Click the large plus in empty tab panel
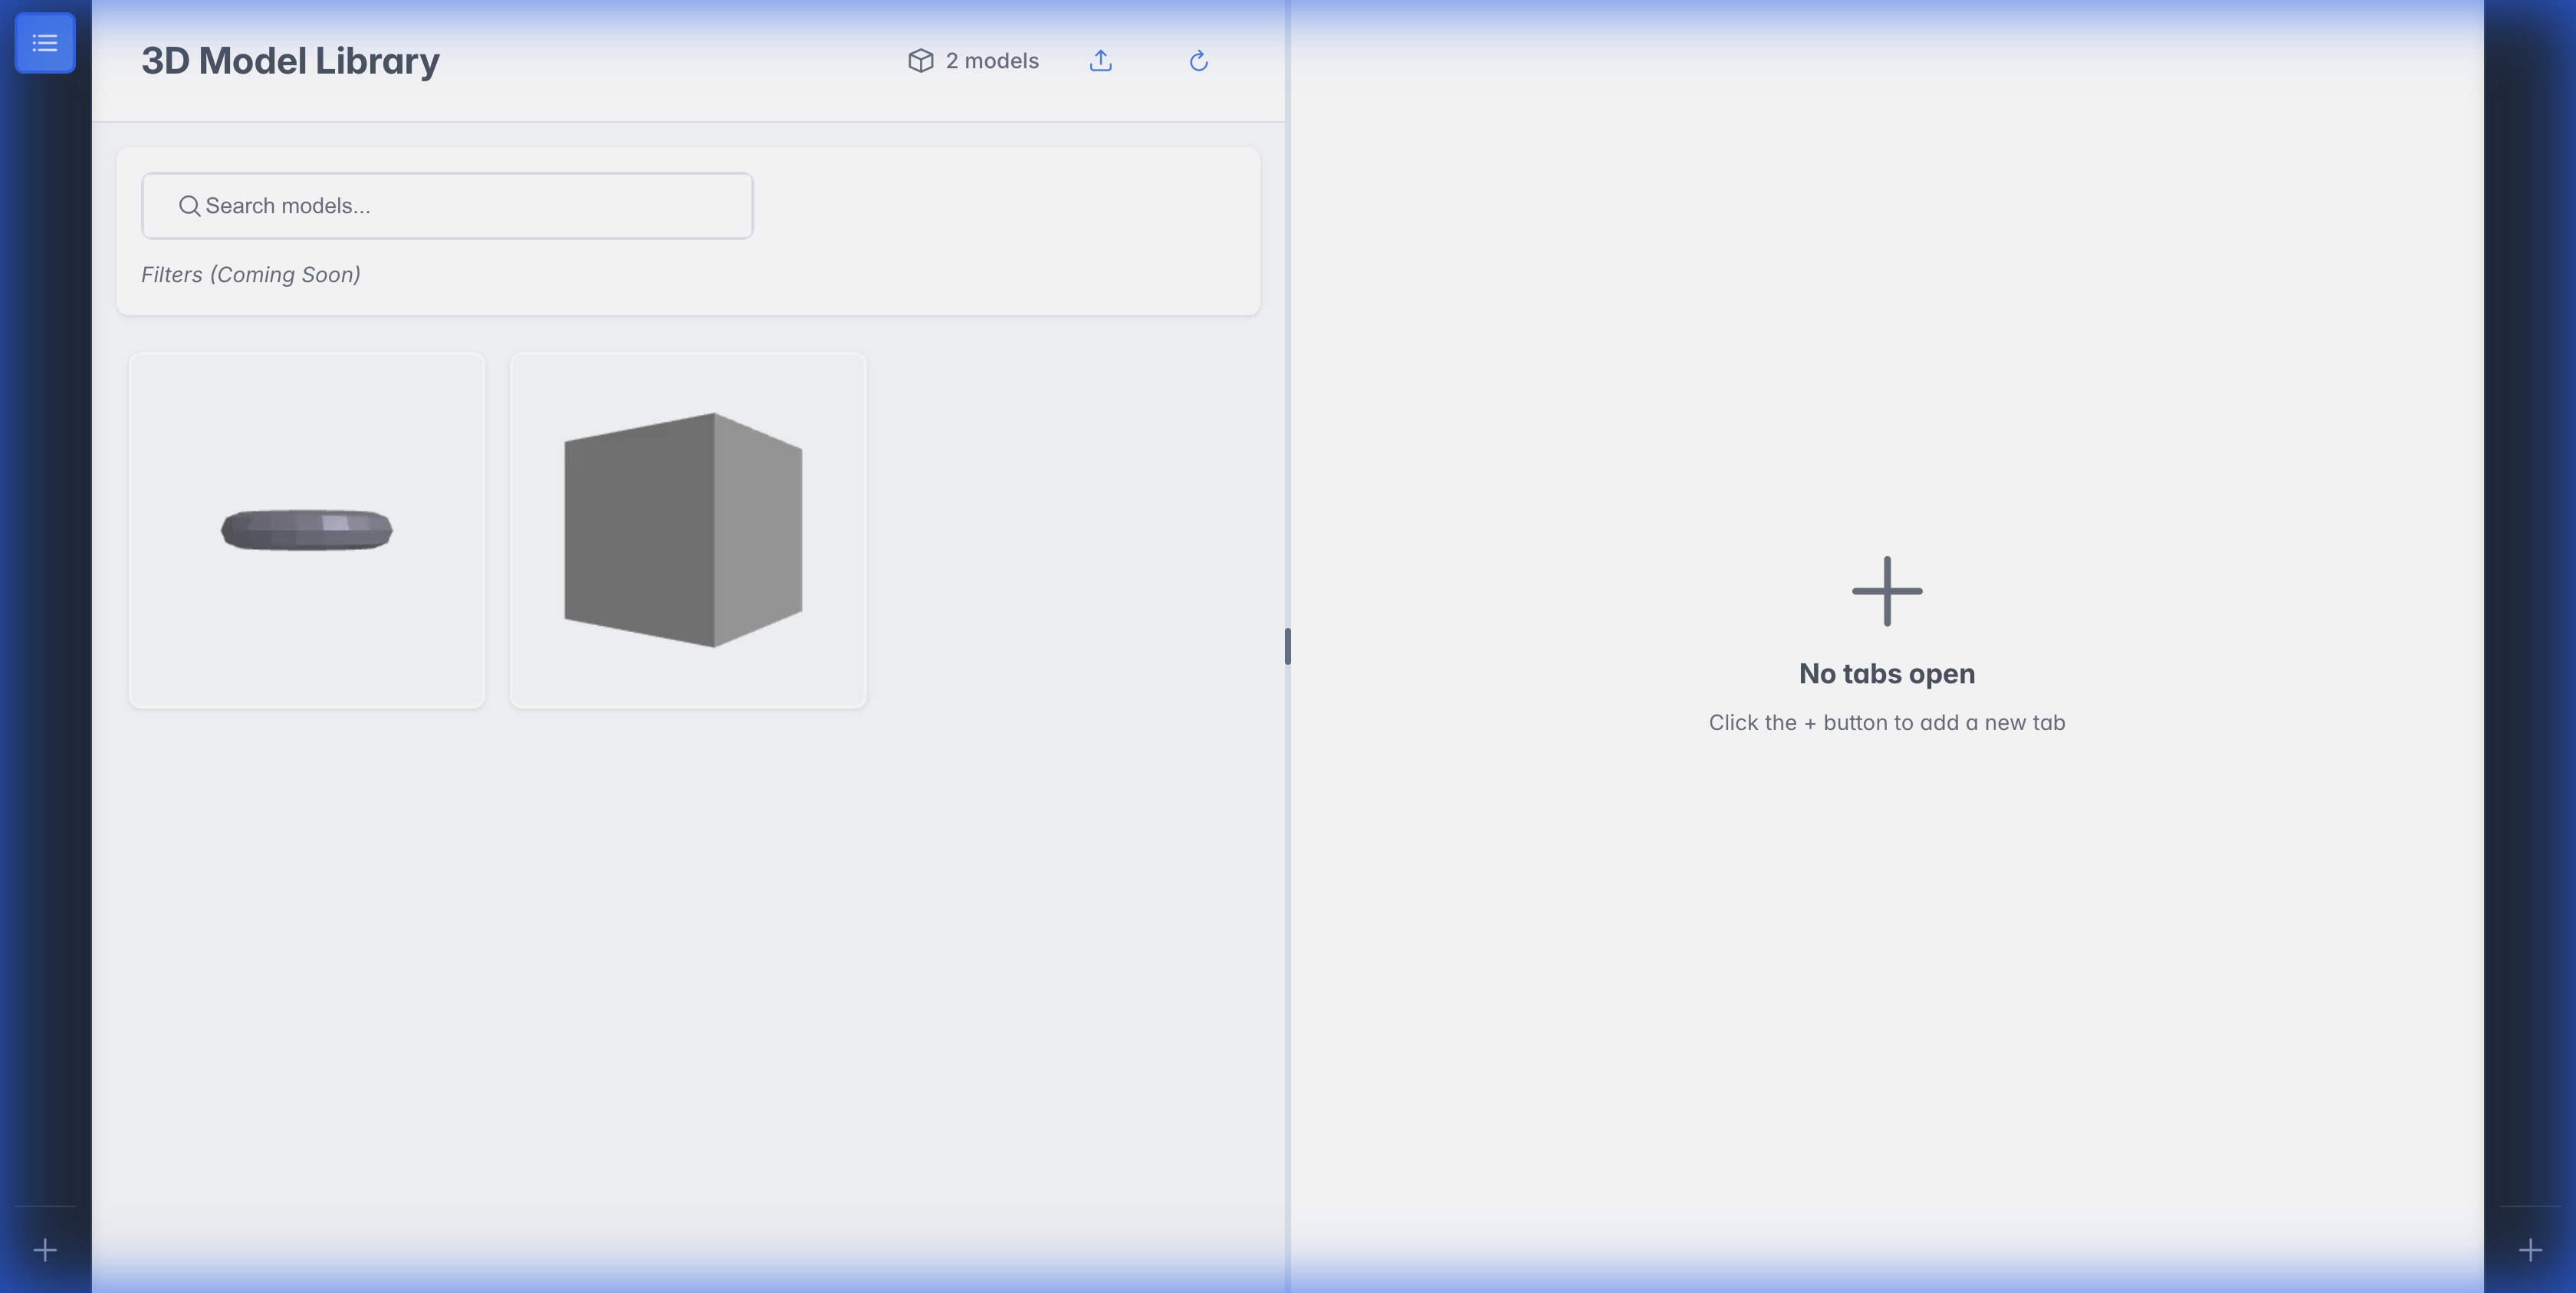 (1886, 591)
